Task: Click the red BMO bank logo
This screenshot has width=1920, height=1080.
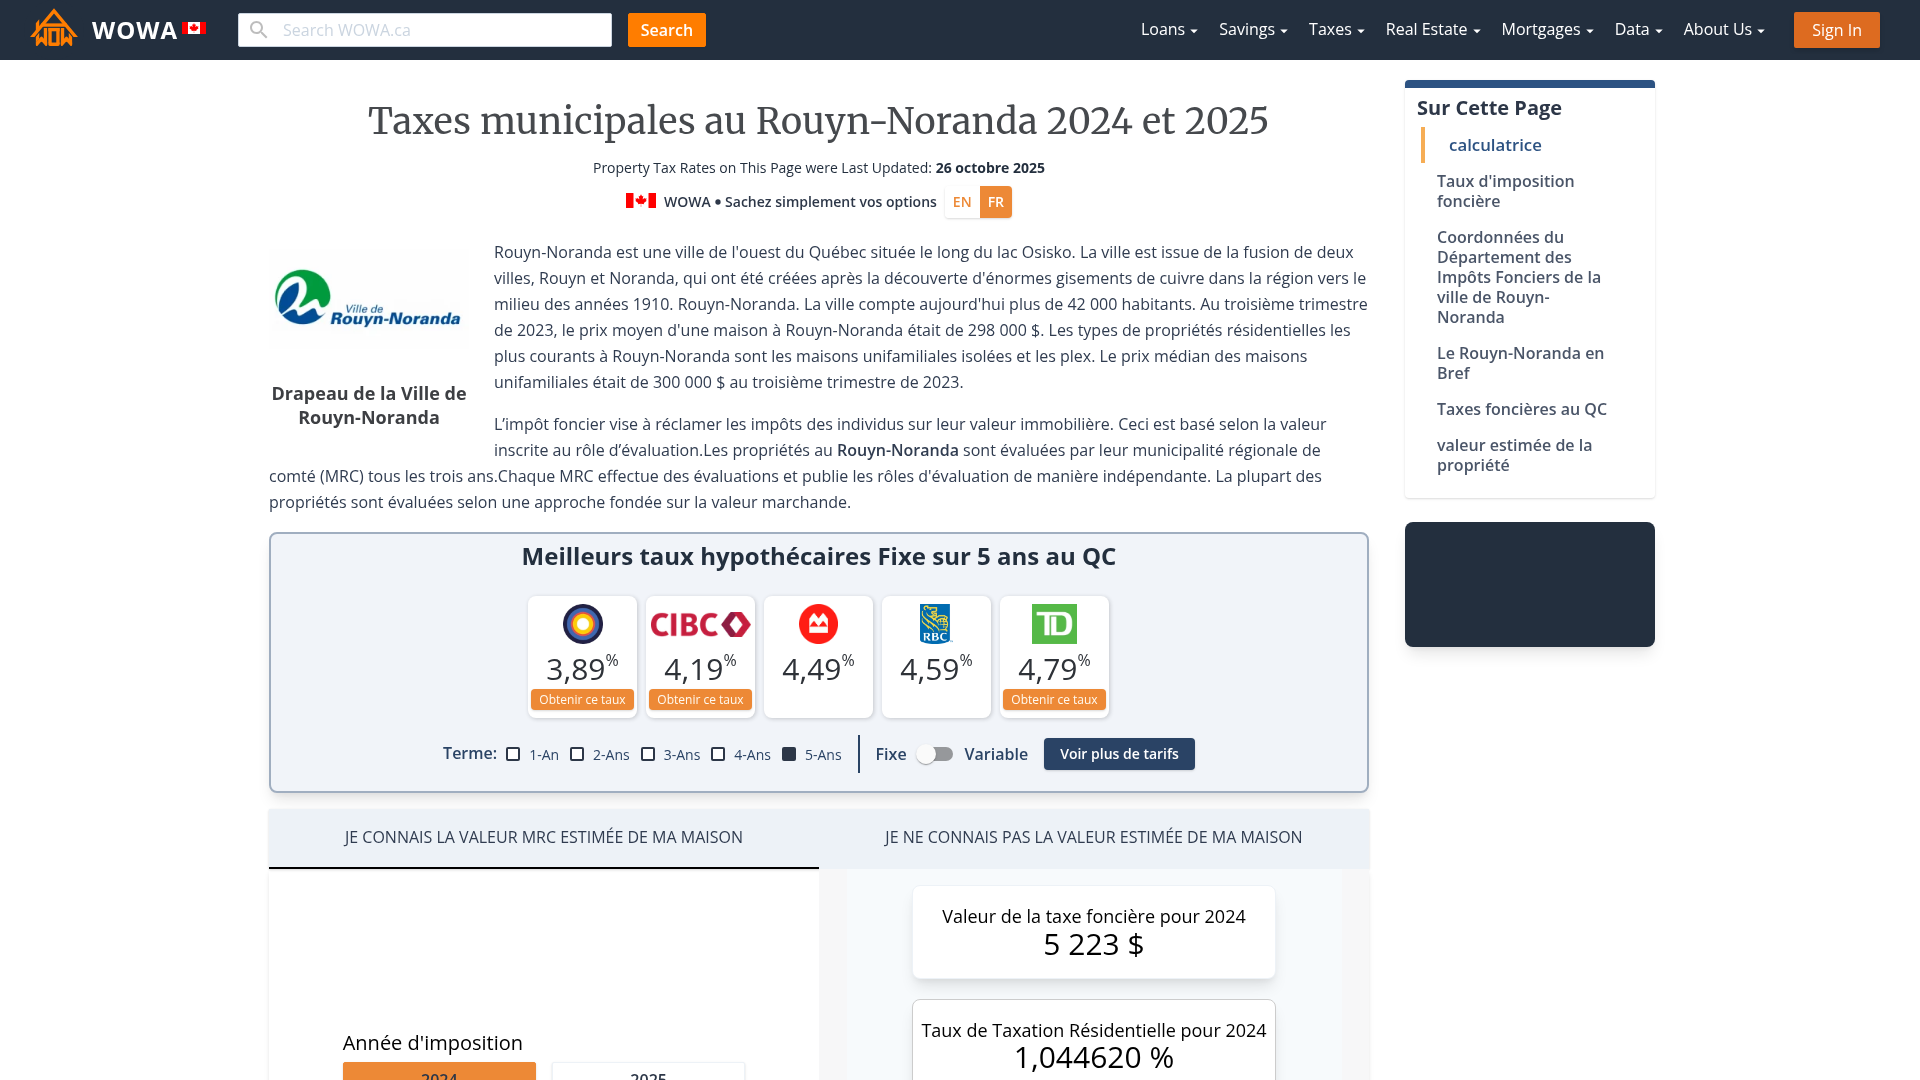Action: [x=818, y=624]
